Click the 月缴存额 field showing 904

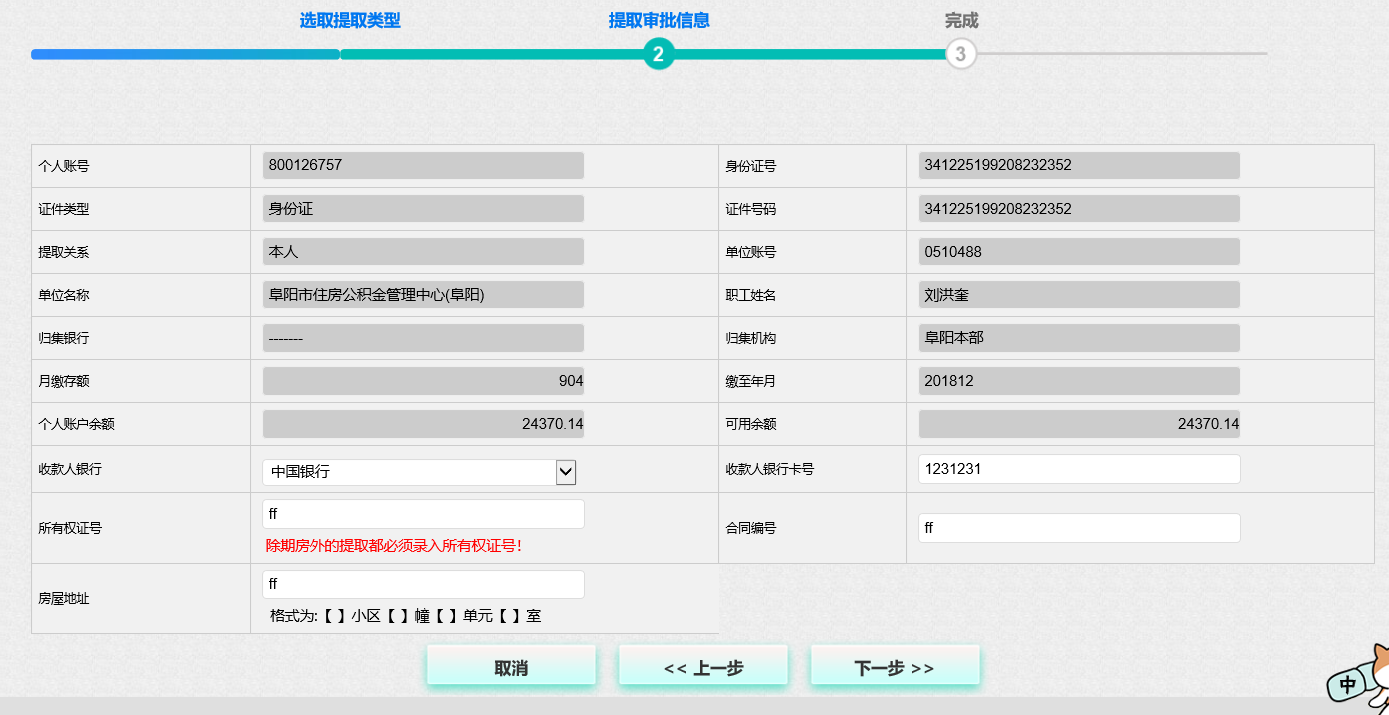point(423,381)
